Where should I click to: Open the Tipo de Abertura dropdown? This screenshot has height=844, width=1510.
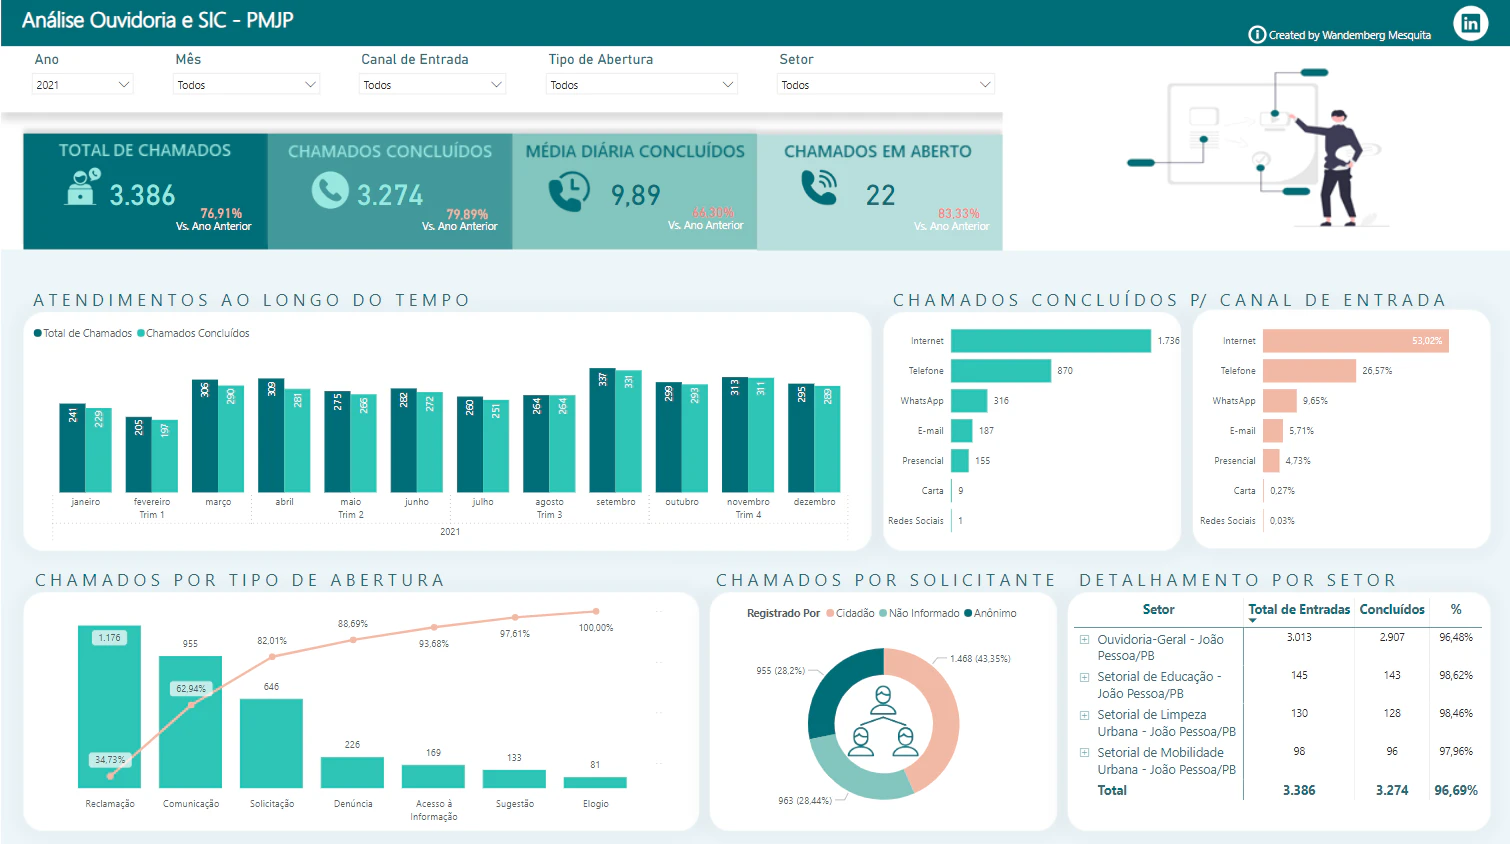pos(642,85)
